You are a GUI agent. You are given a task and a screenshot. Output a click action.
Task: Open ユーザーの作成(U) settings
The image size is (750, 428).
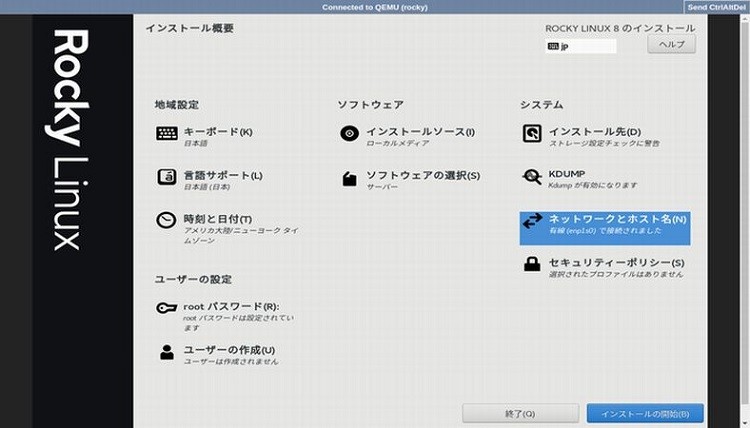click(229, 350)
